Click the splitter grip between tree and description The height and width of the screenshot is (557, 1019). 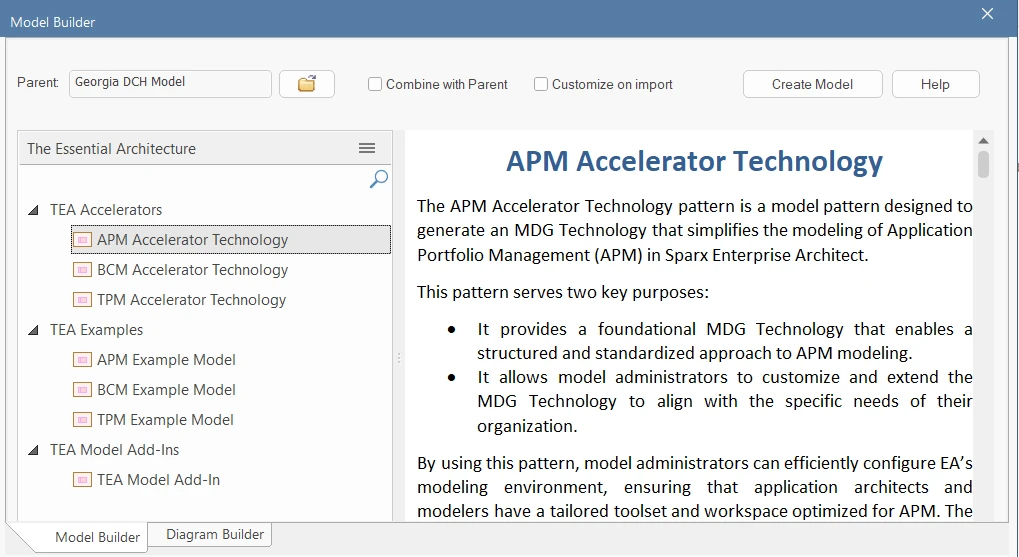(x=399, y=358)
